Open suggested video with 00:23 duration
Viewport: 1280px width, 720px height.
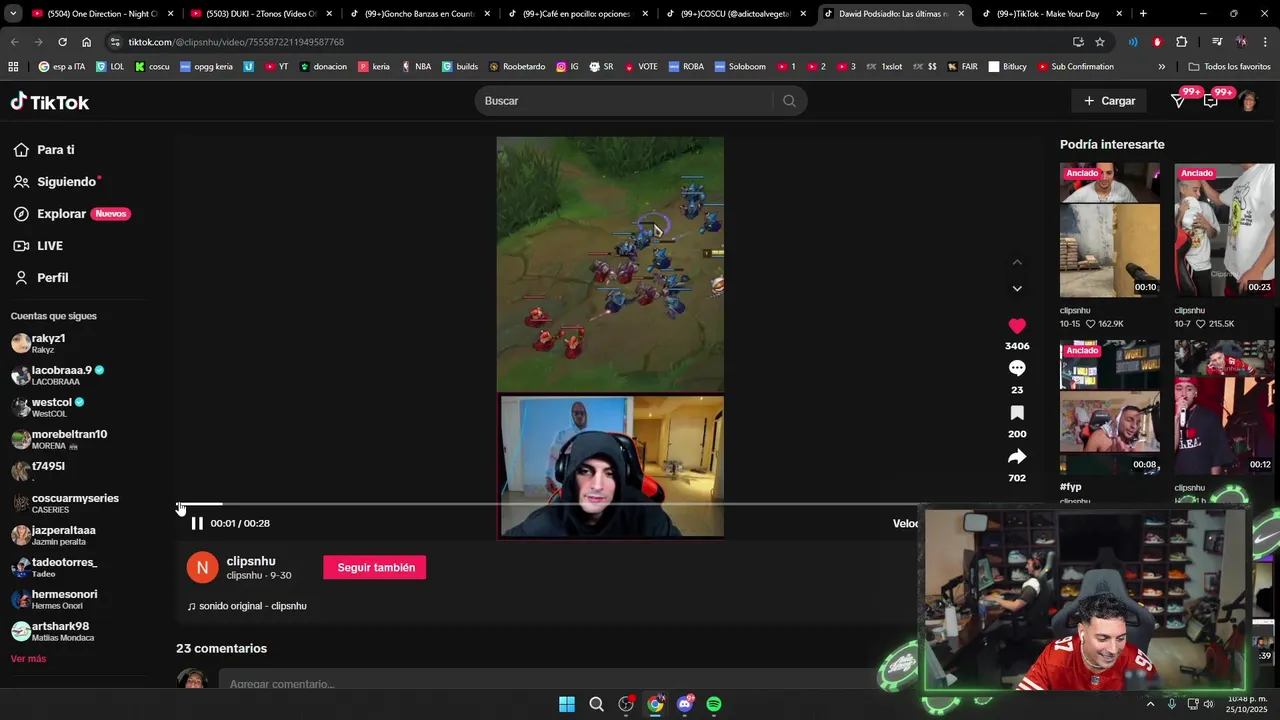[x=1224, y=230]
